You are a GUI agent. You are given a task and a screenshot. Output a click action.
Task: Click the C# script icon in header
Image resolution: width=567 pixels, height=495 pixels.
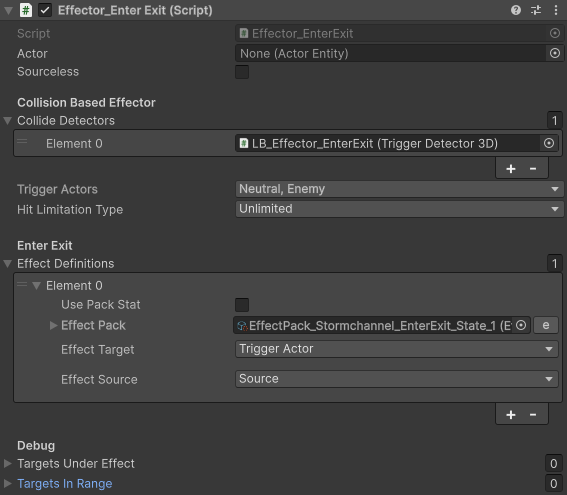click(x=26, y=10)
